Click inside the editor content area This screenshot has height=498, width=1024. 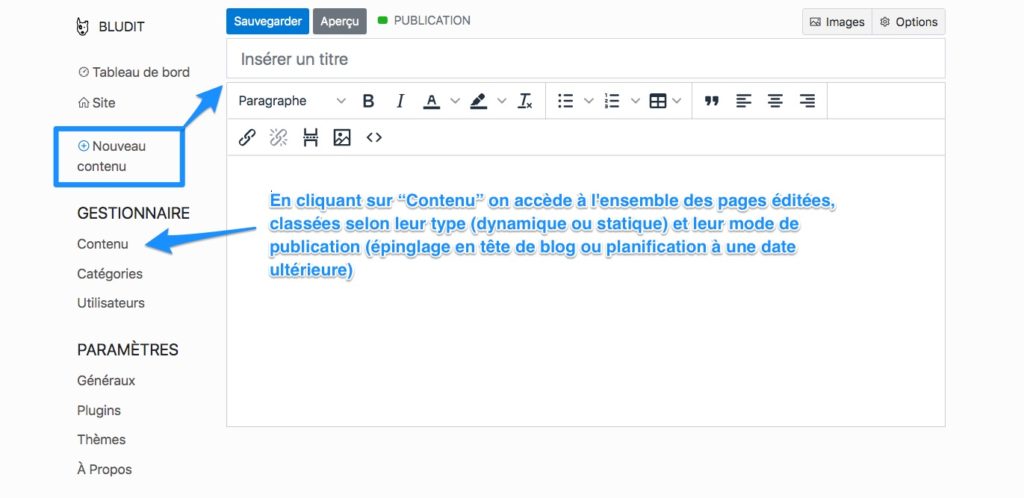click(586, 290)
